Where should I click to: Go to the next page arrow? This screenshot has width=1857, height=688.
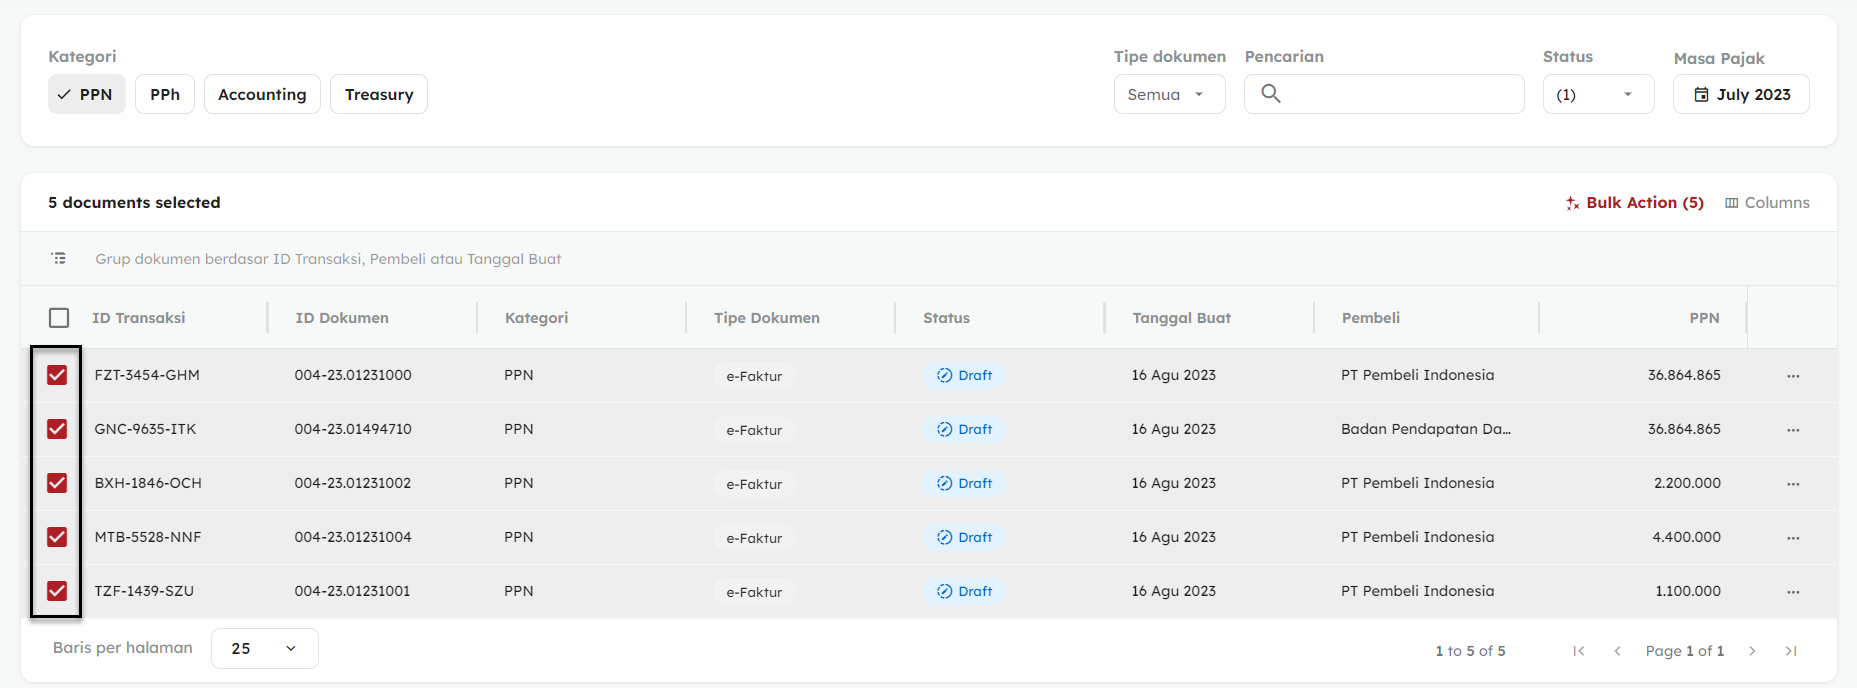click(x=1752, y=651)
